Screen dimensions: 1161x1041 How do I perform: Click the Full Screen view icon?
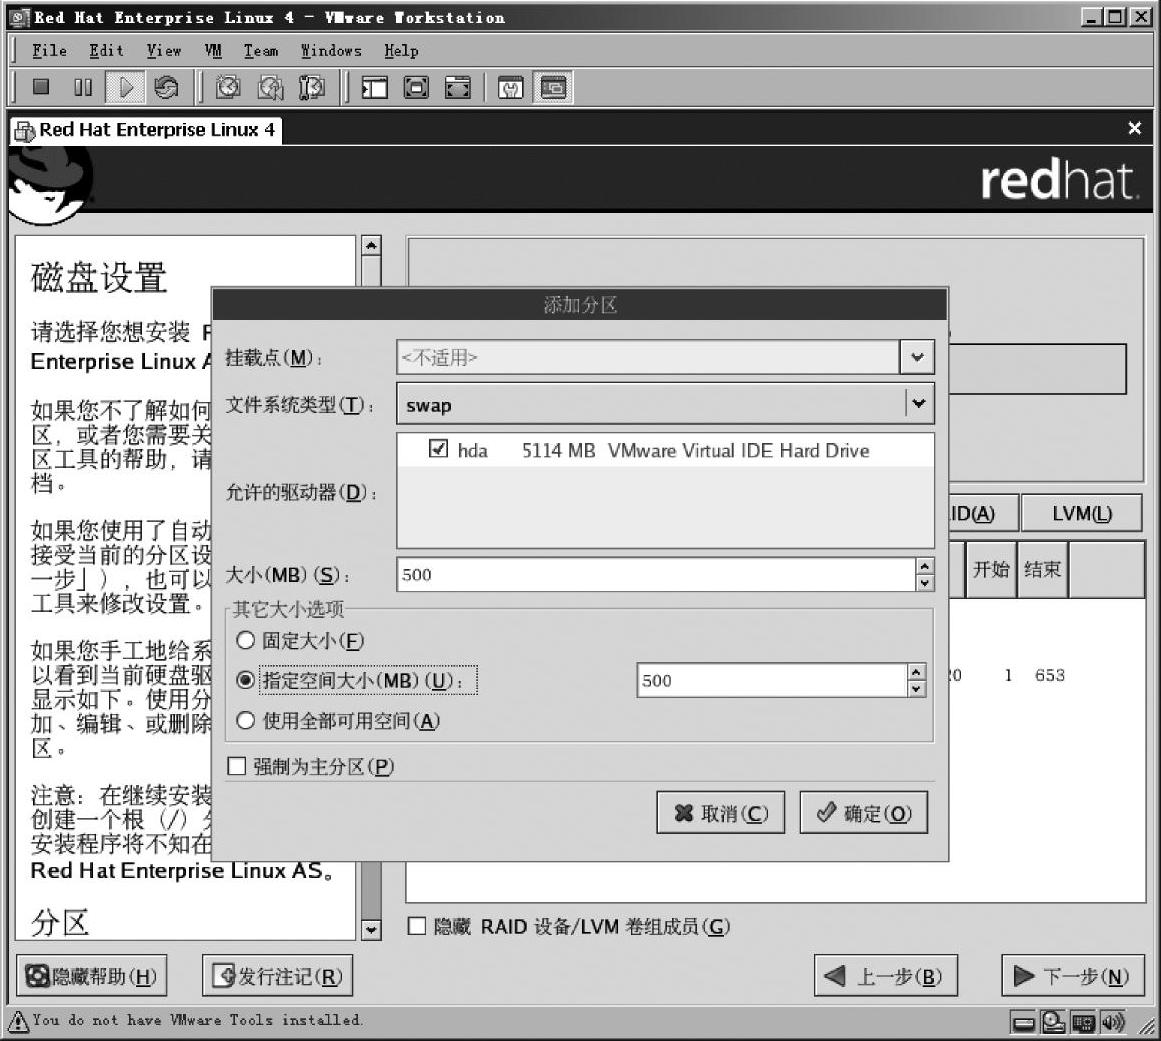point(458,88)
